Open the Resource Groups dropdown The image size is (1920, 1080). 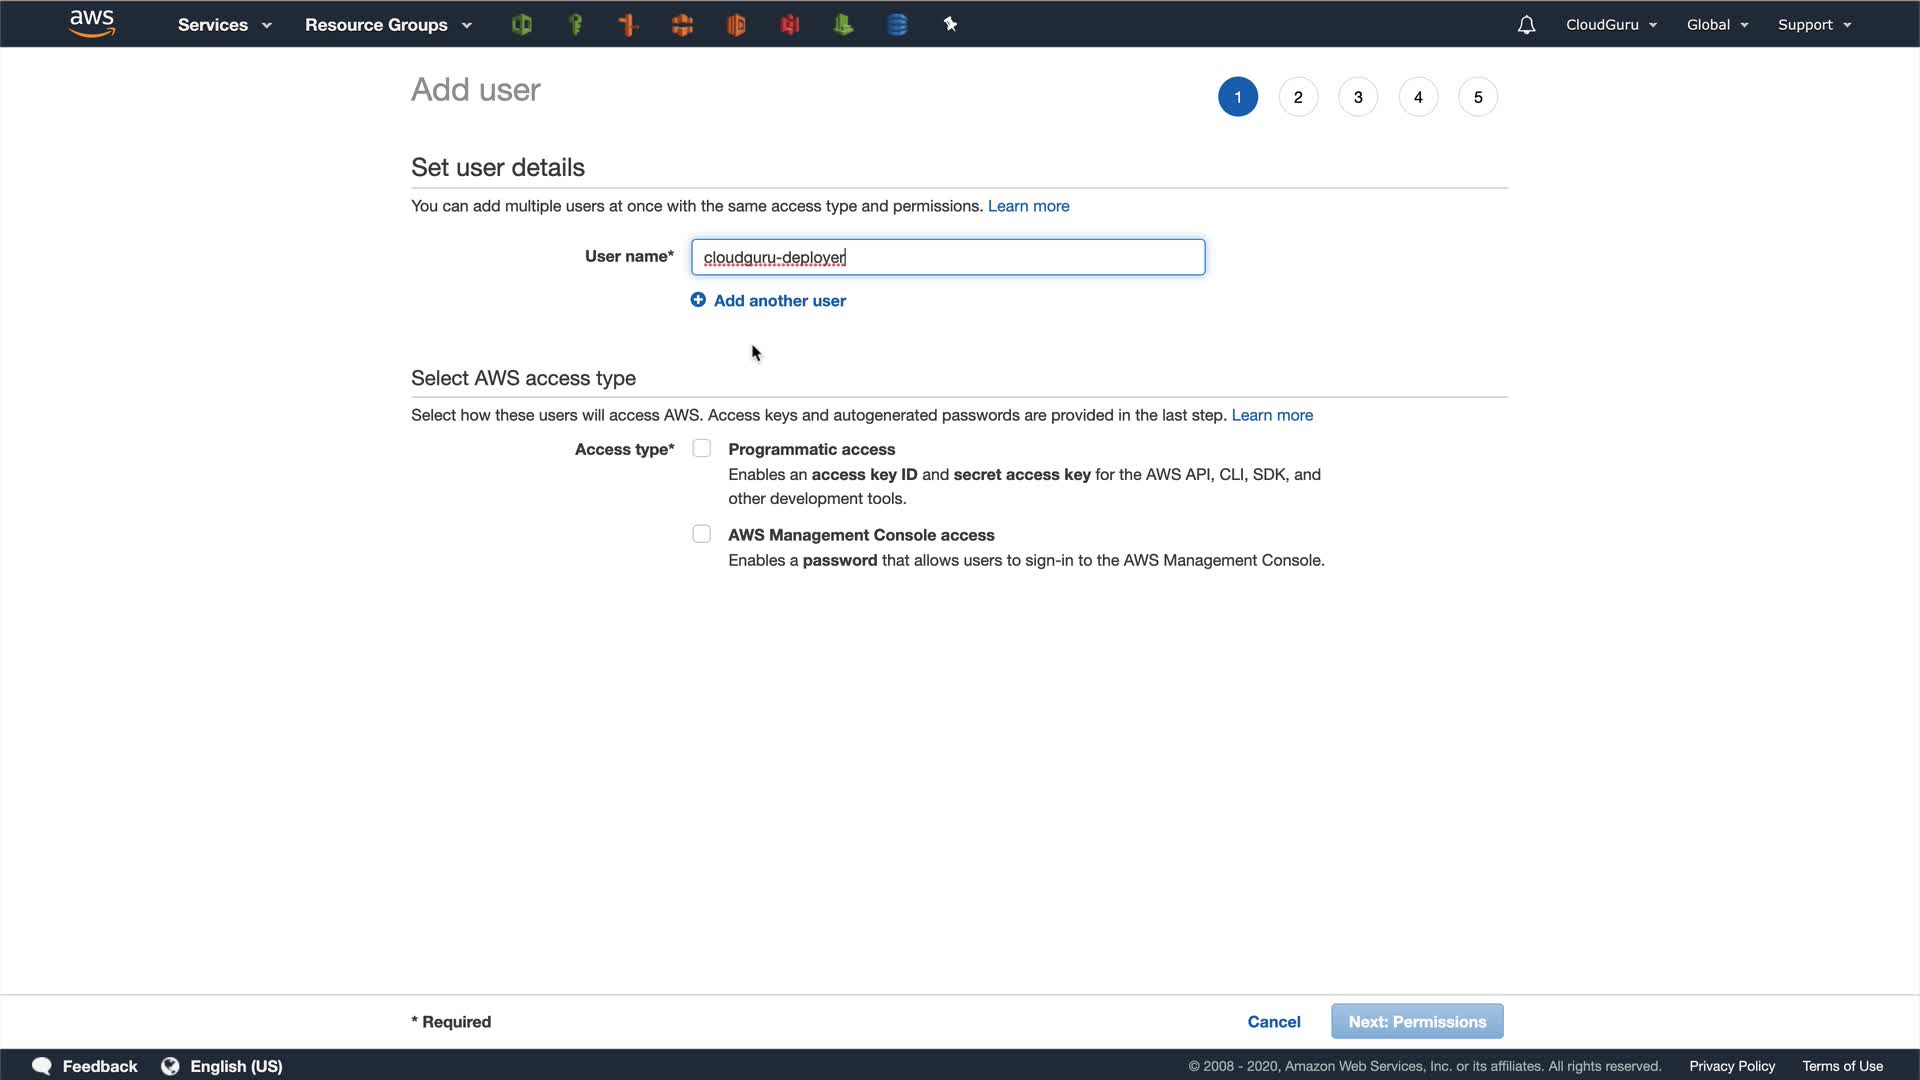(x=388, y=25)
